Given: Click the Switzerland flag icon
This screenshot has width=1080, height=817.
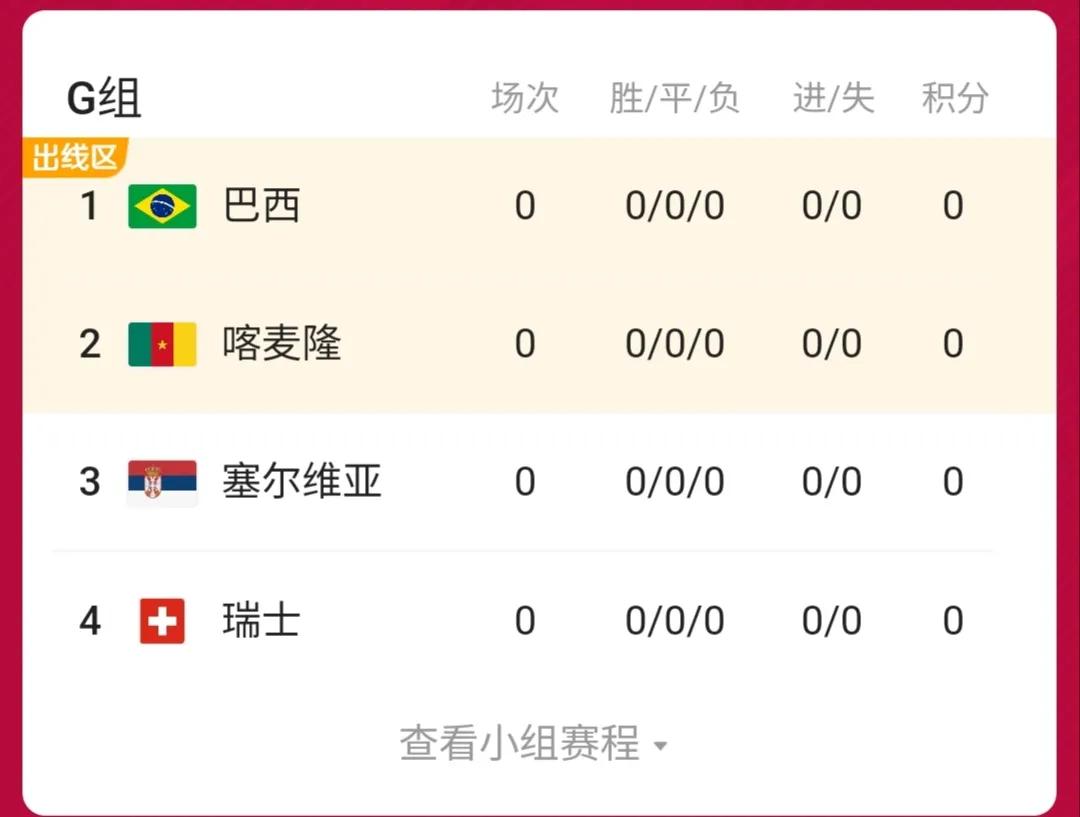Looking at the screenshot, I should click(161, 620).
